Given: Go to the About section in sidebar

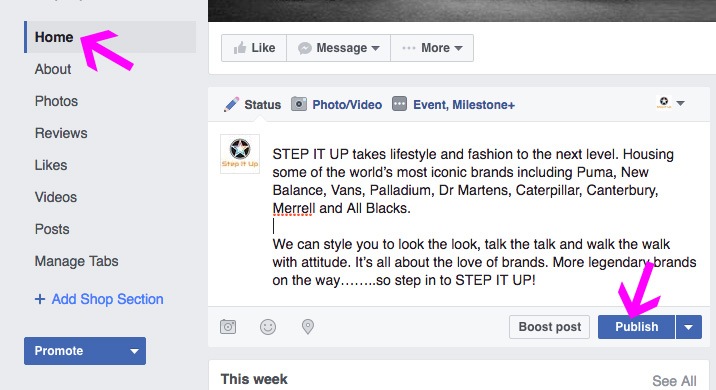Looking at the screenshot, I should (53, 69).
